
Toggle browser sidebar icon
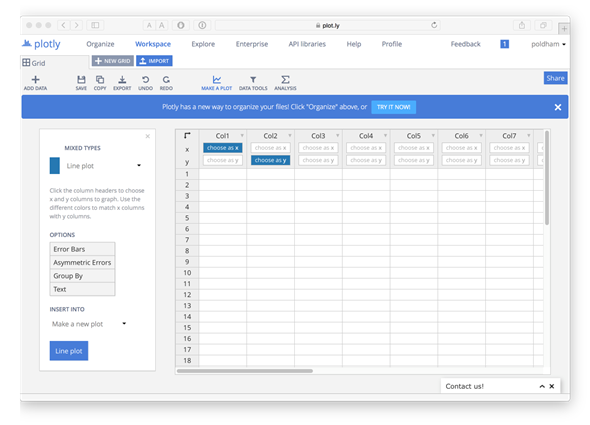(95, 25)
